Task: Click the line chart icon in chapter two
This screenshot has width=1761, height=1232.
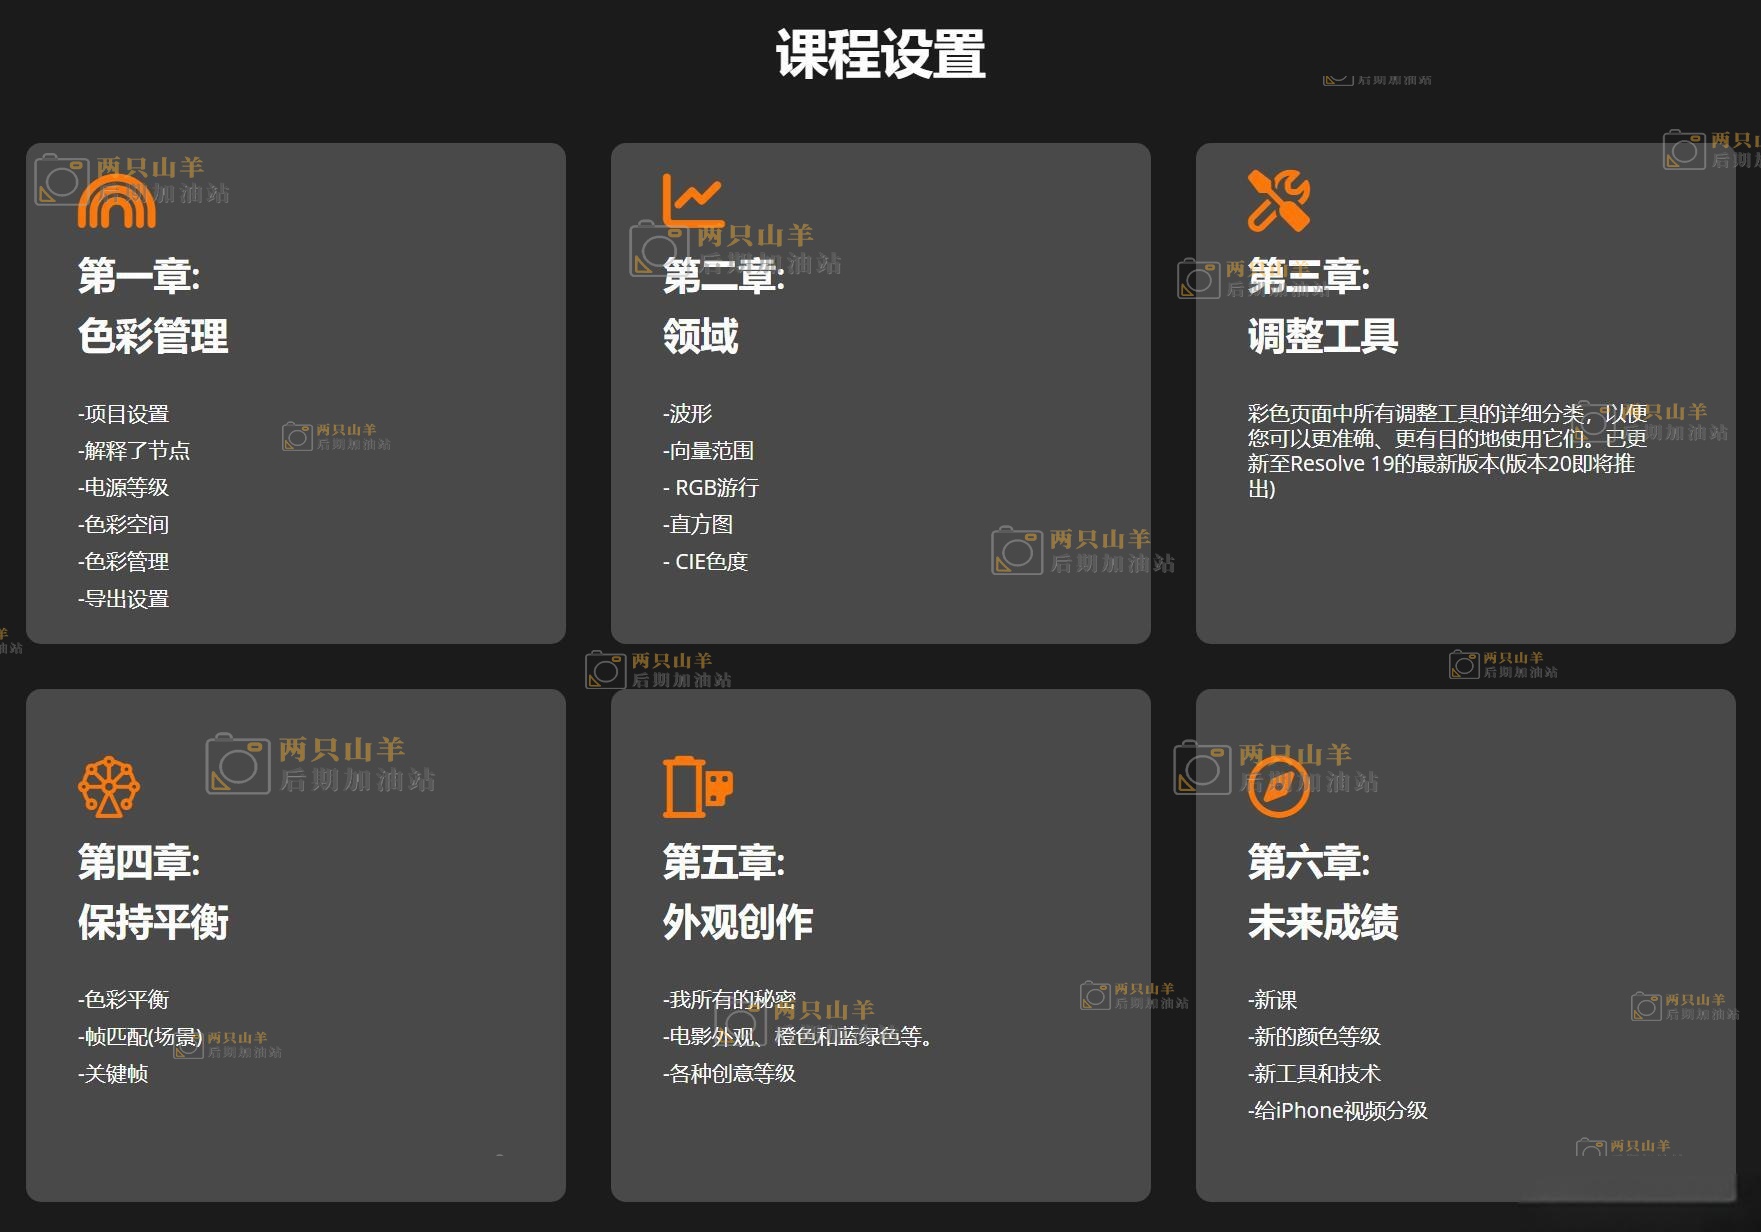Action: click(692, 200)
